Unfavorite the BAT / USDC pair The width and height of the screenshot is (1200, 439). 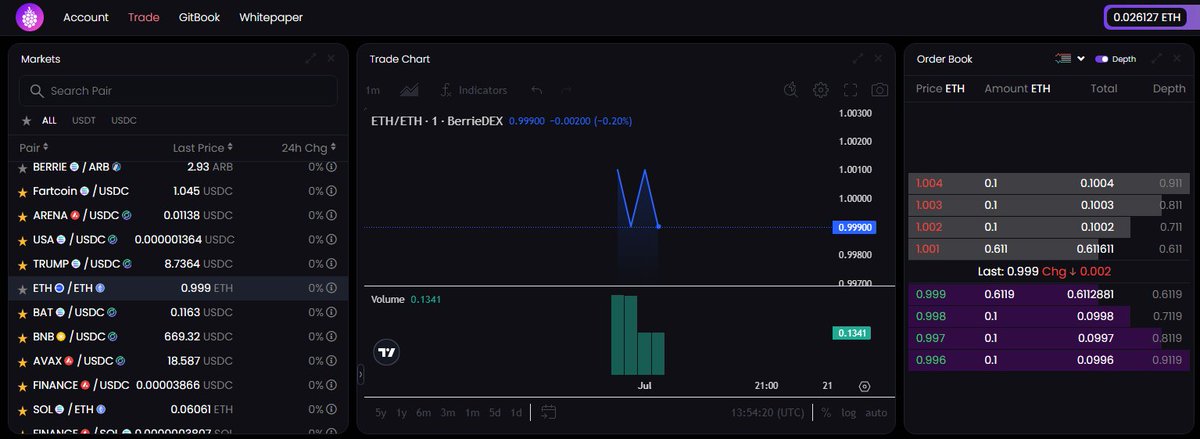pyautogui.click(x=25, y=313)
